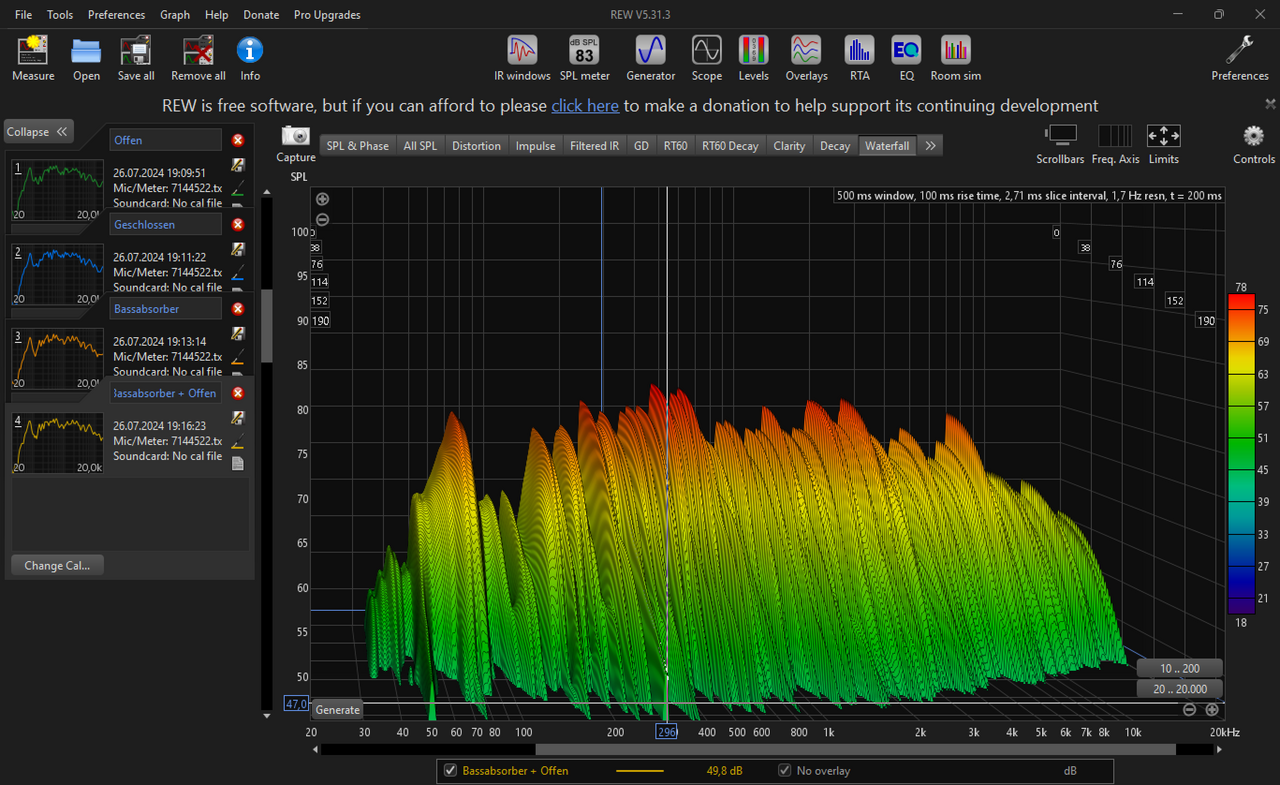
Task: Change yellow trace colour of Bassabsorber + Offen
Action: click(x=238, y=441)
